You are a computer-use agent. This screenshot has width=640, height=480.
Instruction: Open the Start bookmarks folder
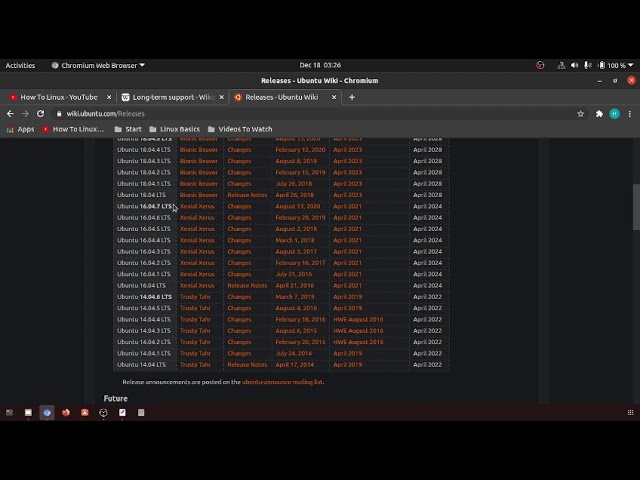128,129
